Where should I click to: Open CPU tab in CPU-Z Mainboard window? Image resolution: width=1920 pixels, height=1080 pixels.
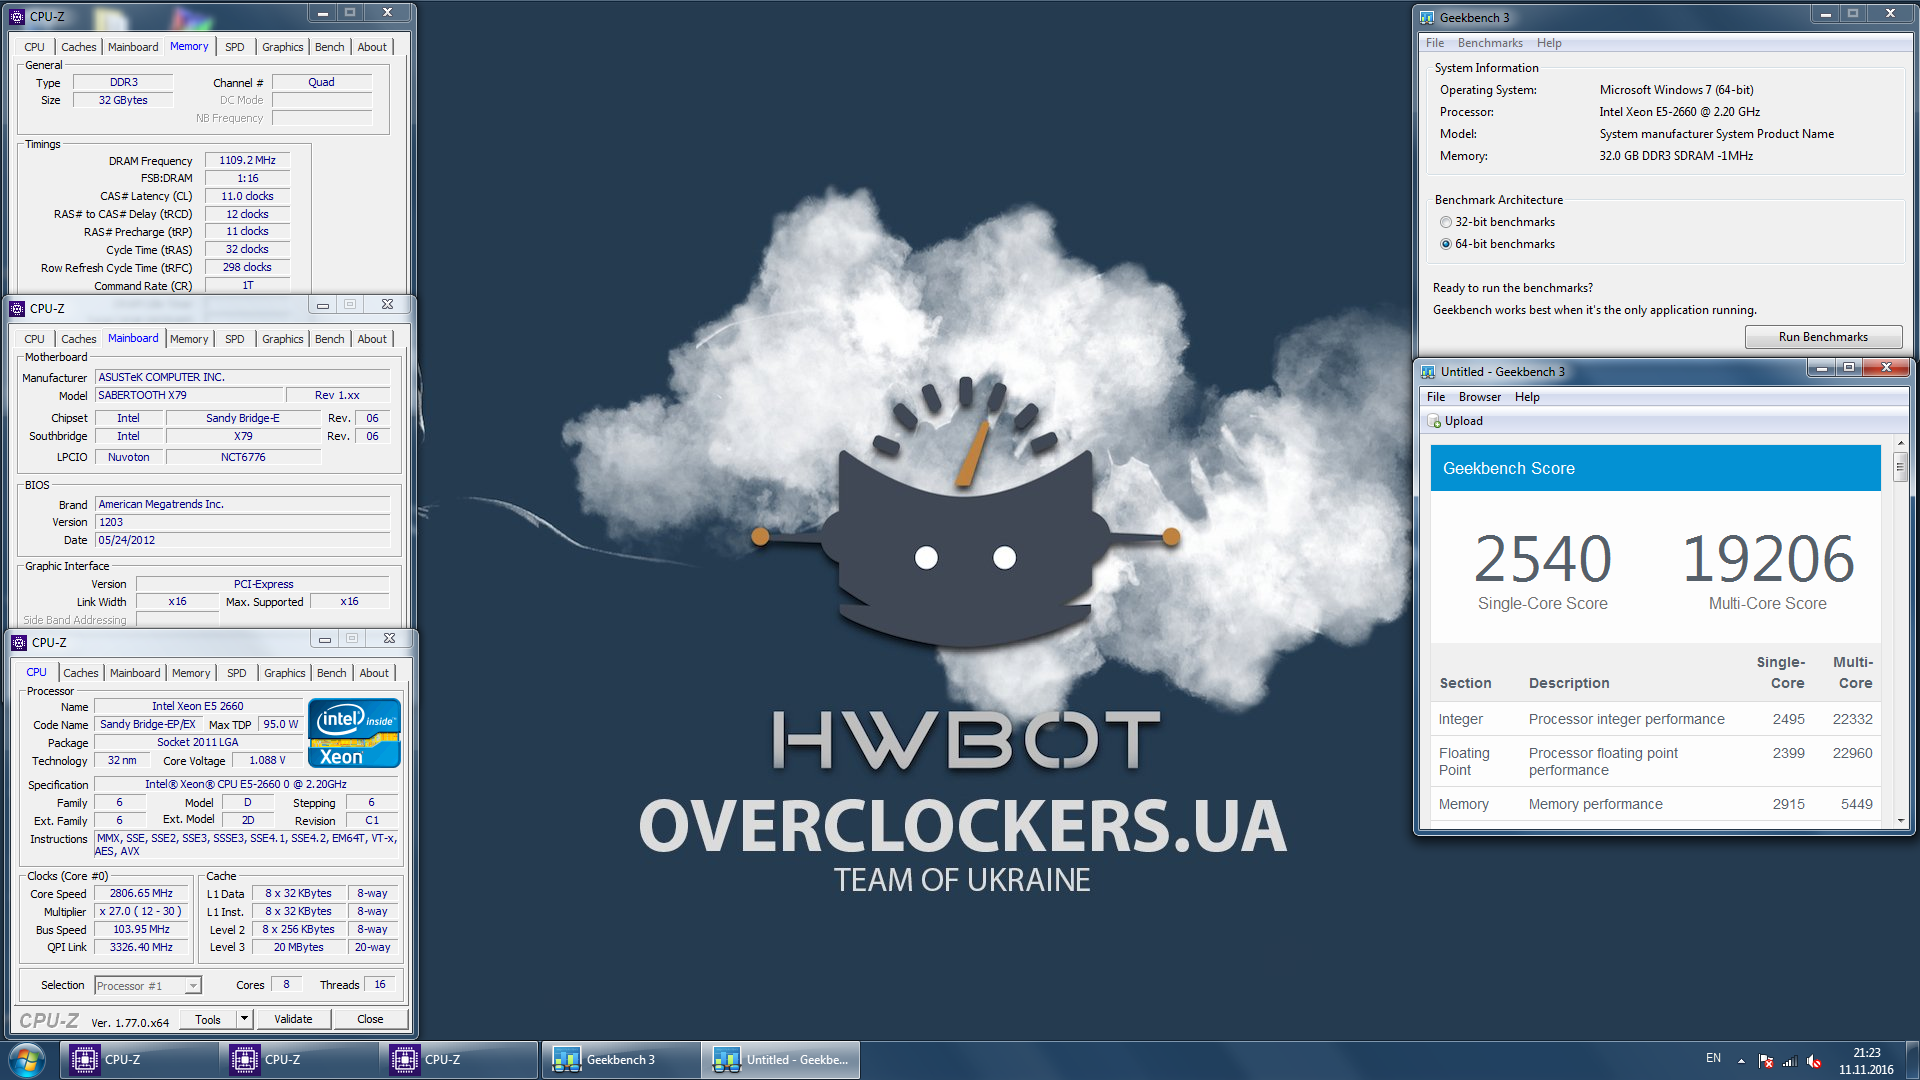coord(34,339)
